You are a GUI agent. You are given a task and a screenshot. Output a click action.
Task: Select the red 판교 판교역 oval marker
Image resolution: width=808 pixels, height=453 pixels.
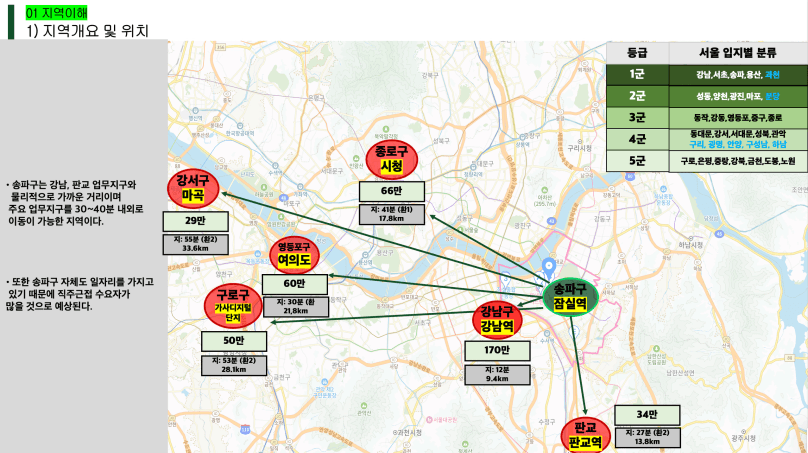coord(585,435)
